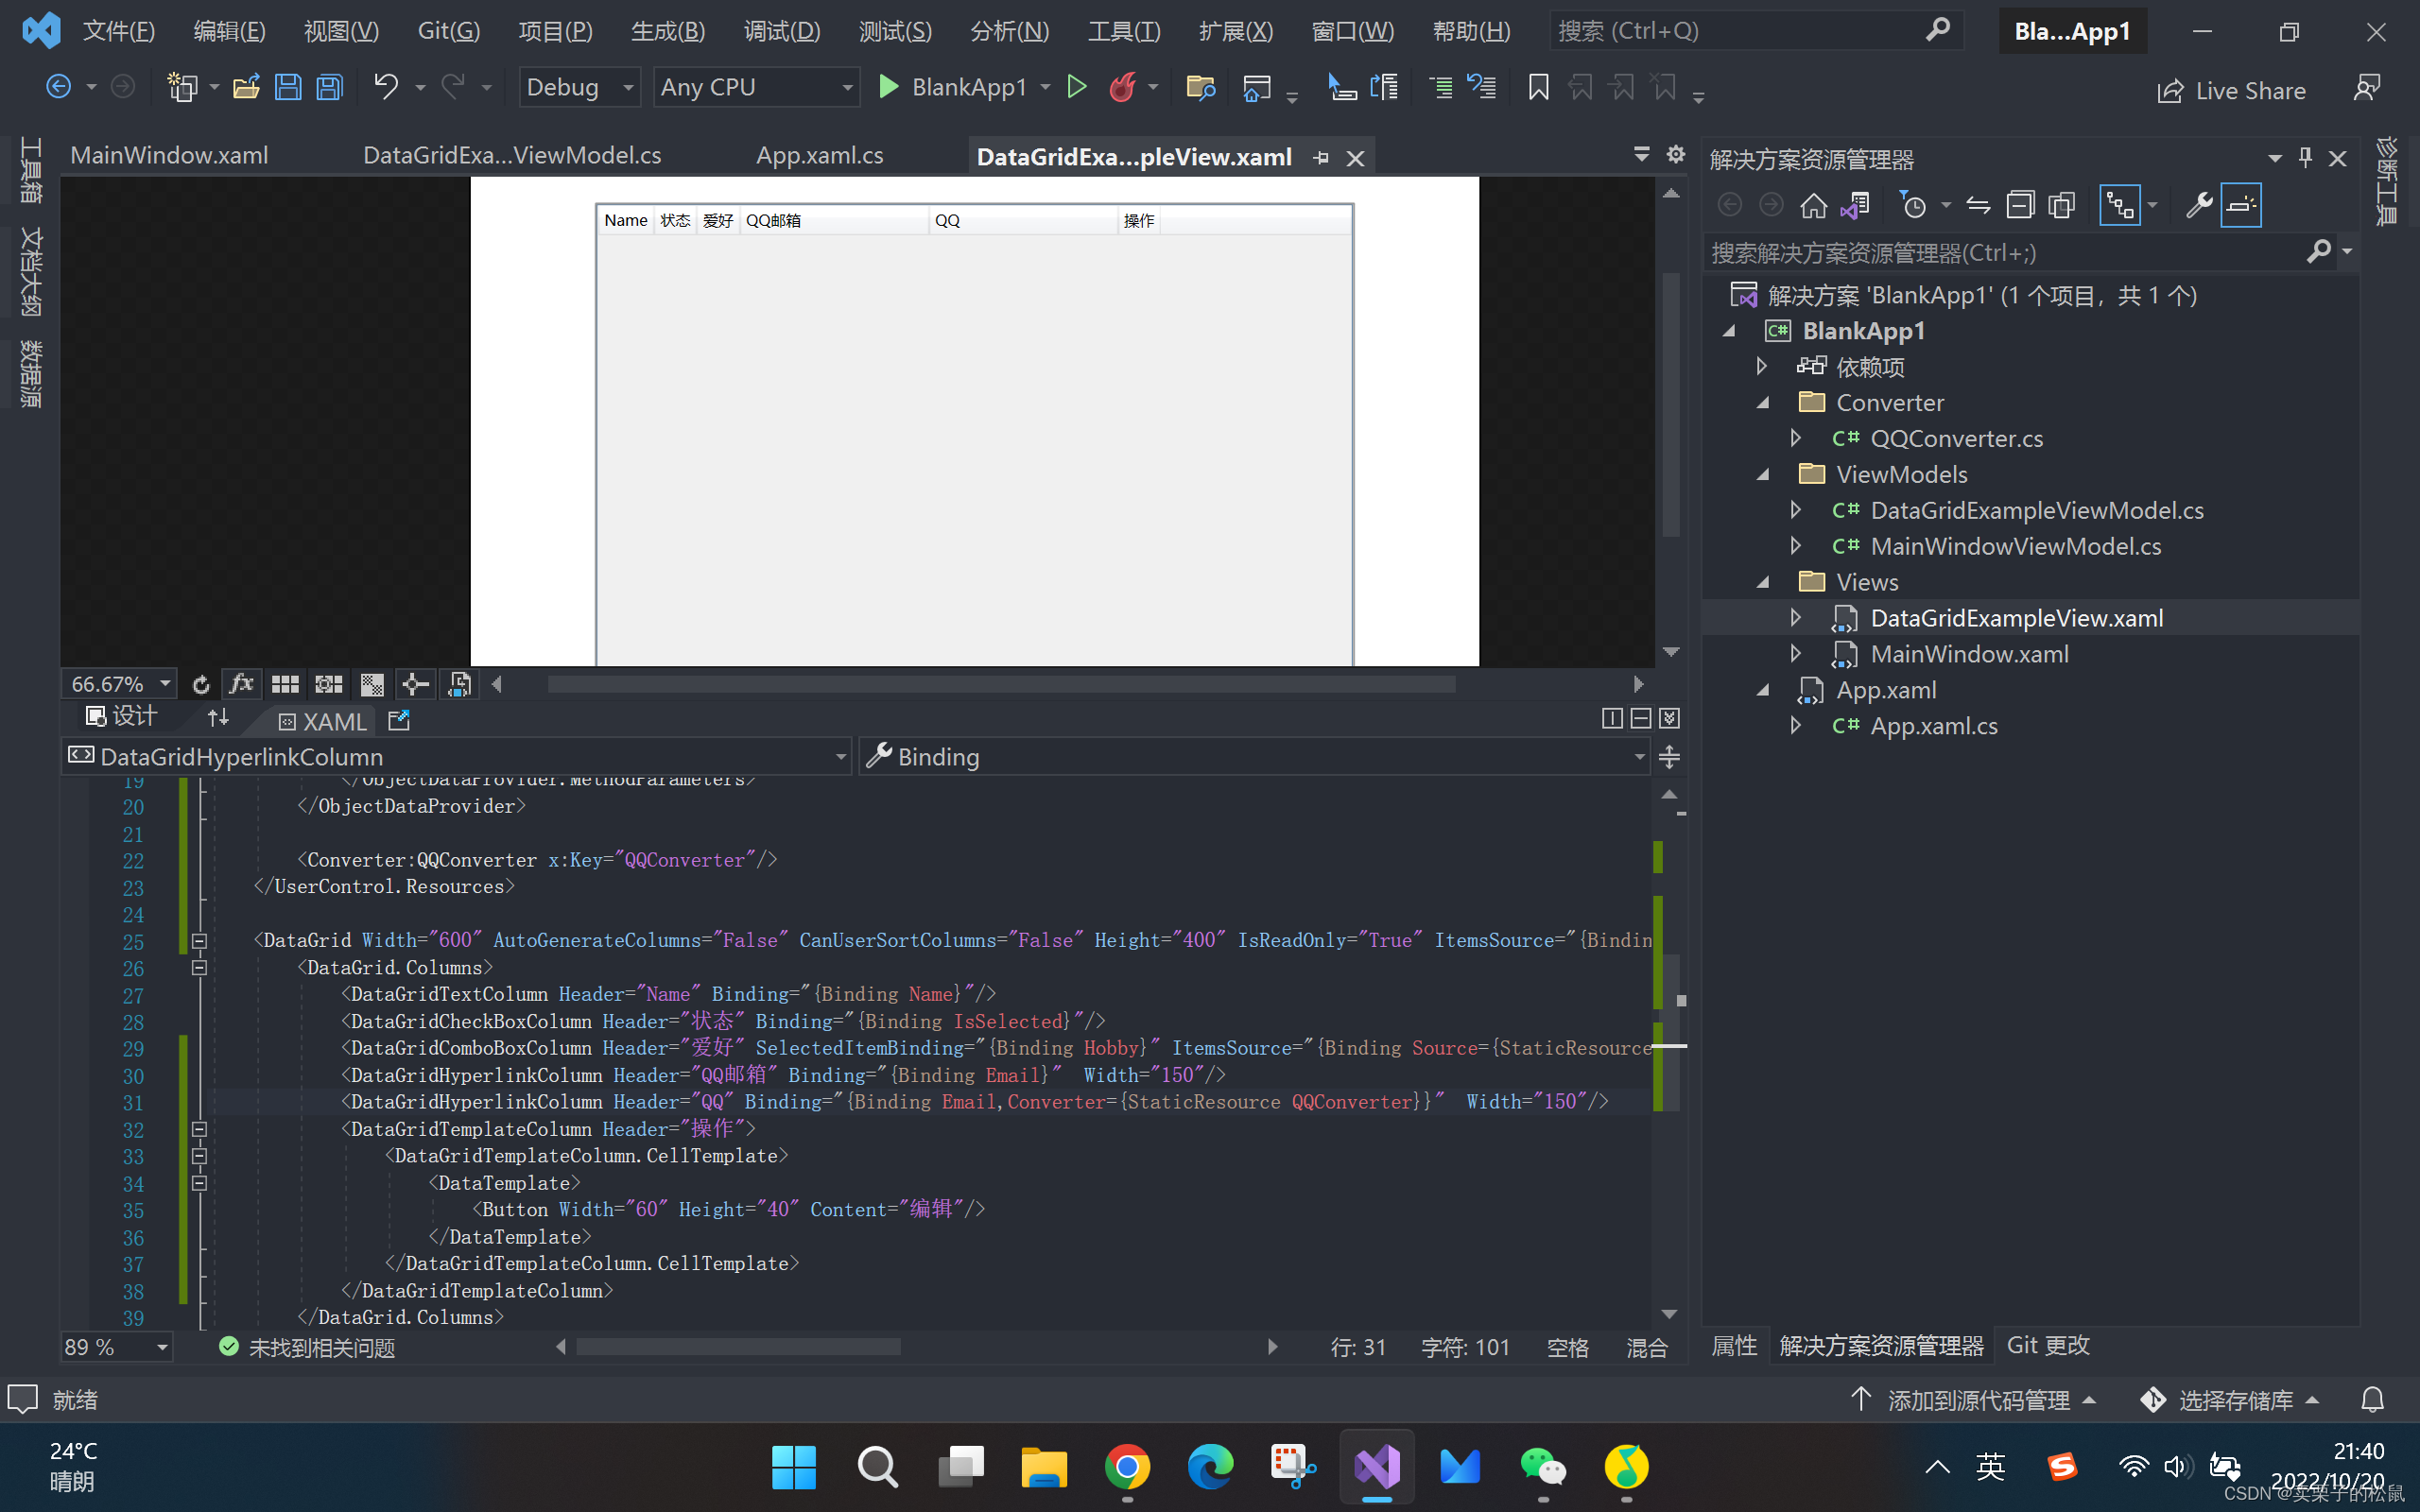Open the Git(G) menu
Viewport: 2420px width, 1512px height.
[448, 31]
